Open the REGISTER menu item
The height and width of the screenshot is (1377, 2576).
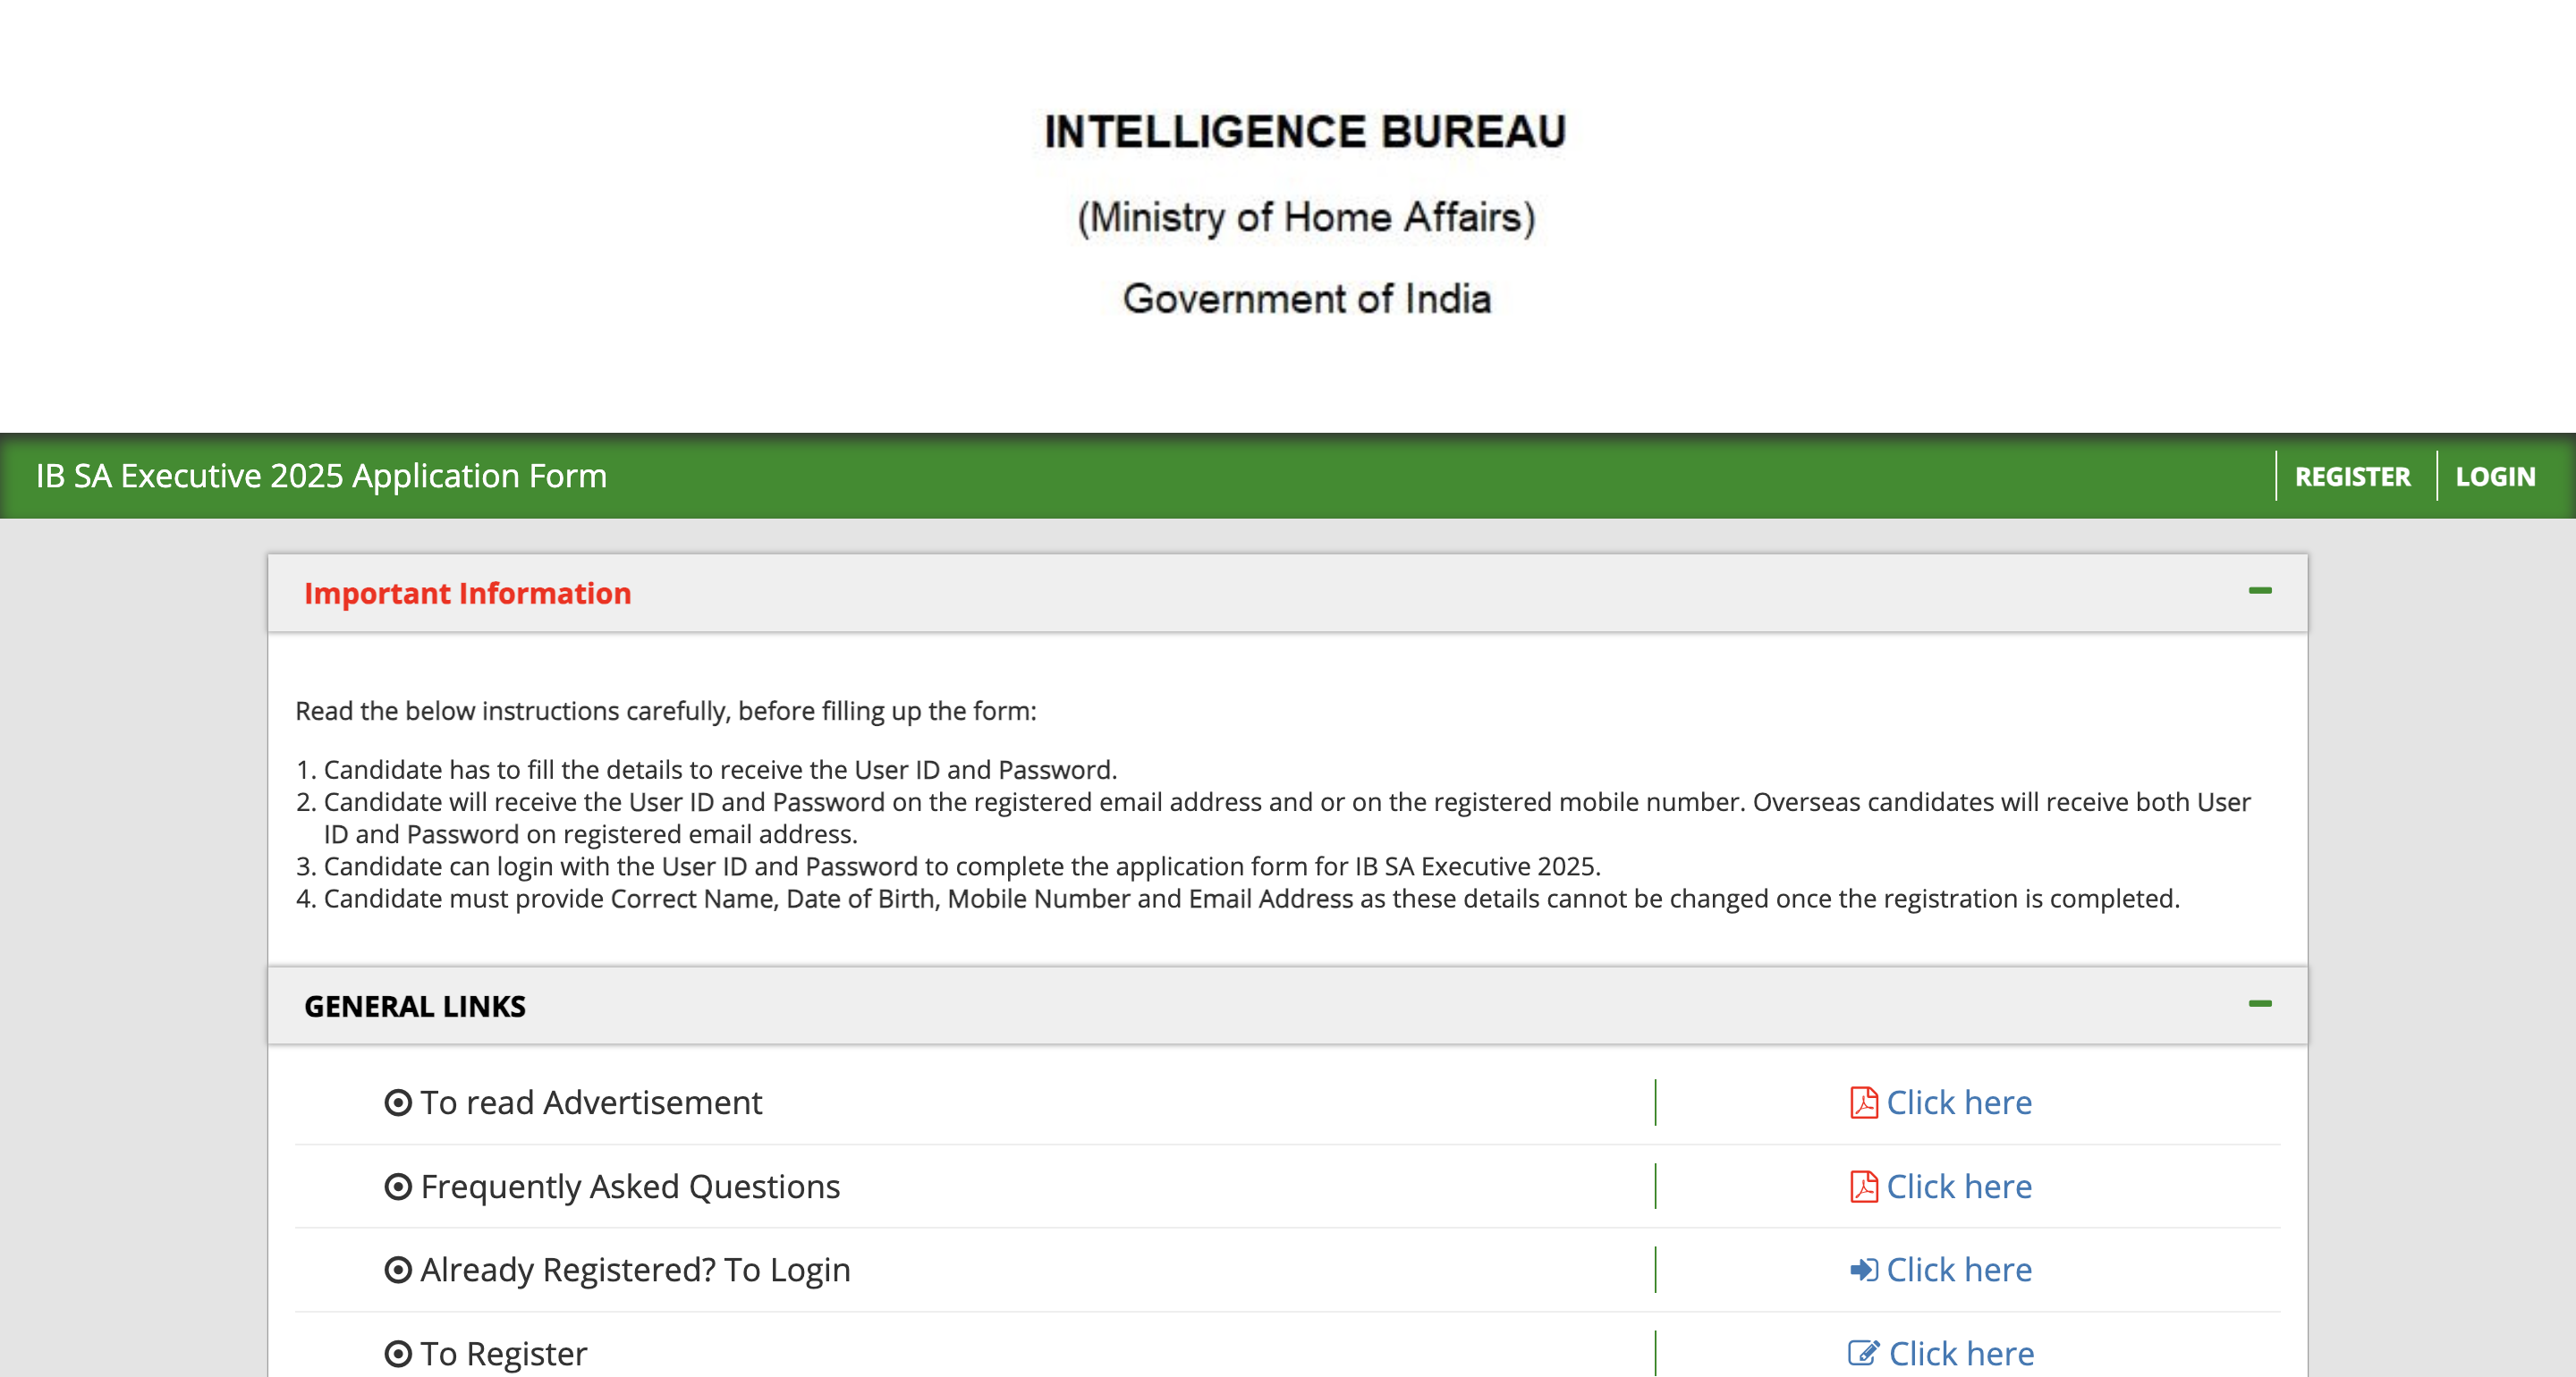[x=2352, y=476]
